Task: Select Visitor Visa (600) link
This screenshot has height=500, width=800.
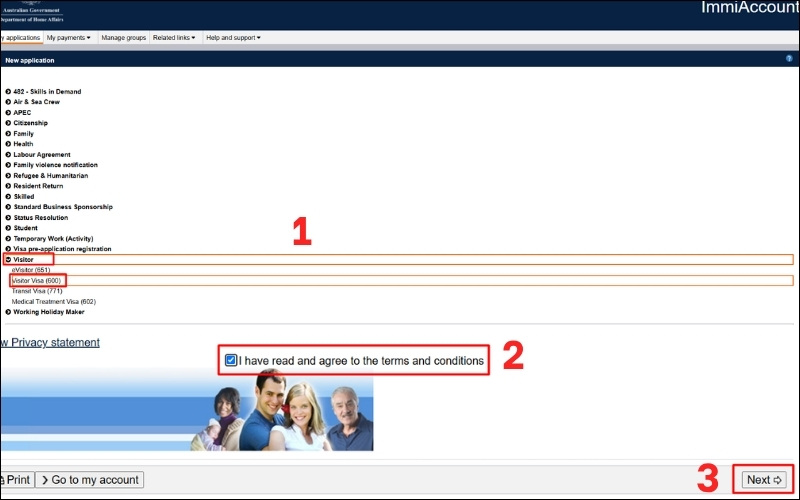Action: (x=38, y=281)
